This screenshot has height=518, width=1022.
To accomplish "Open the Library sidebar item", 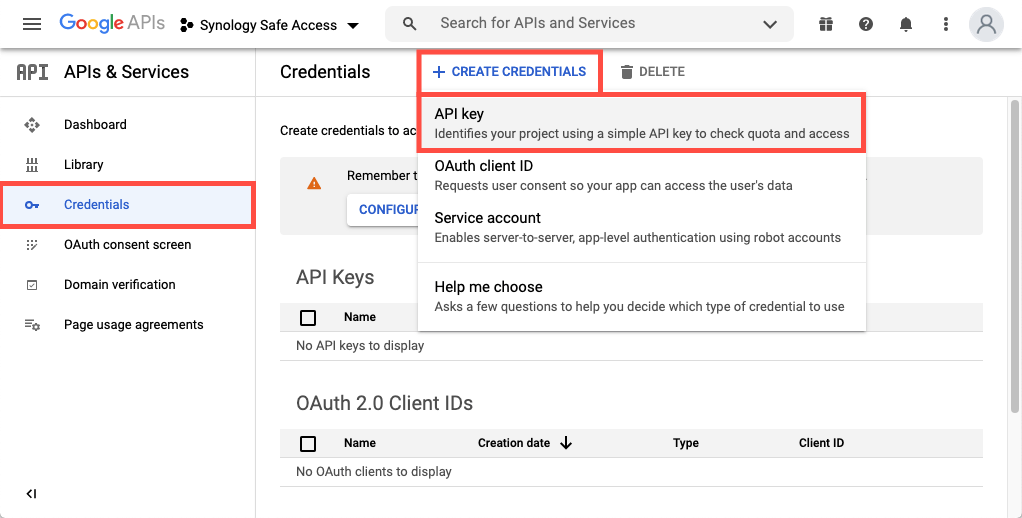I will click(x=128, y=164).
